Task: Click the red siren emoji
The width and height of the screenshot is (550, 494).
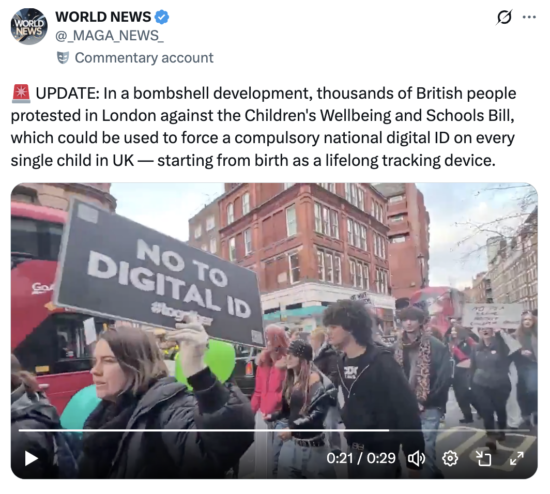Action: pos(21,94)
